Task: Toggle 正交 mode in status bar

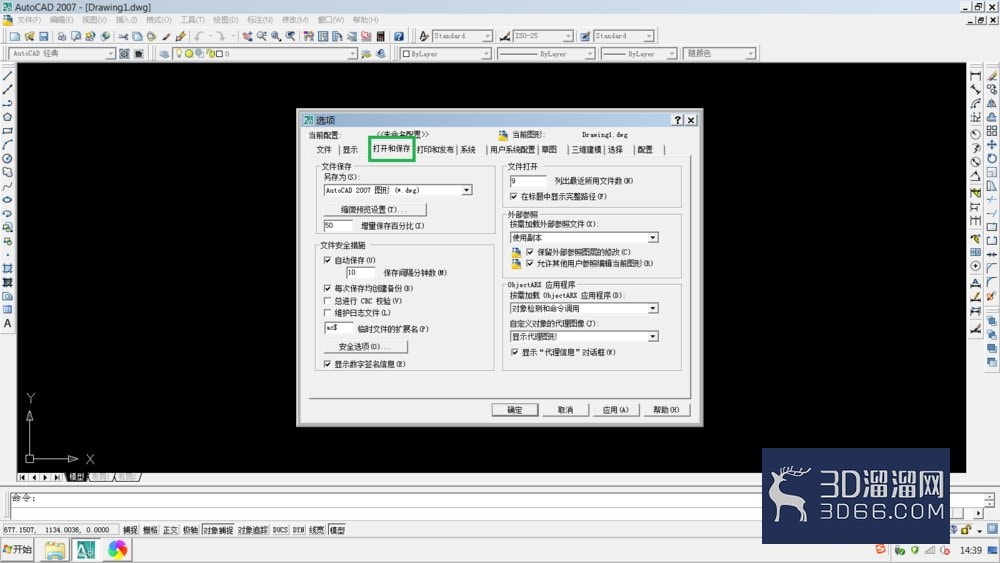Action: coord(170,530)
